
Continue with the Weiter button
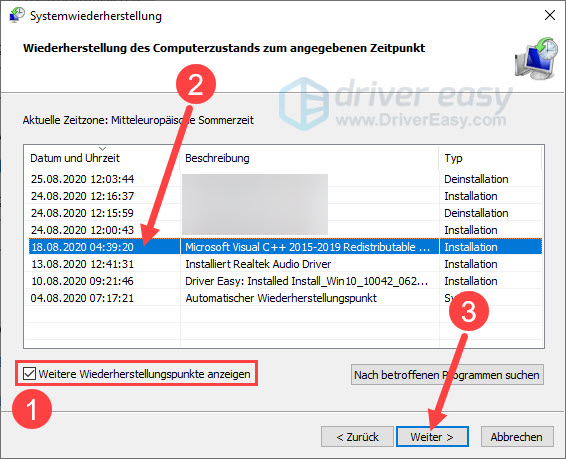click(x=432, y=437)
